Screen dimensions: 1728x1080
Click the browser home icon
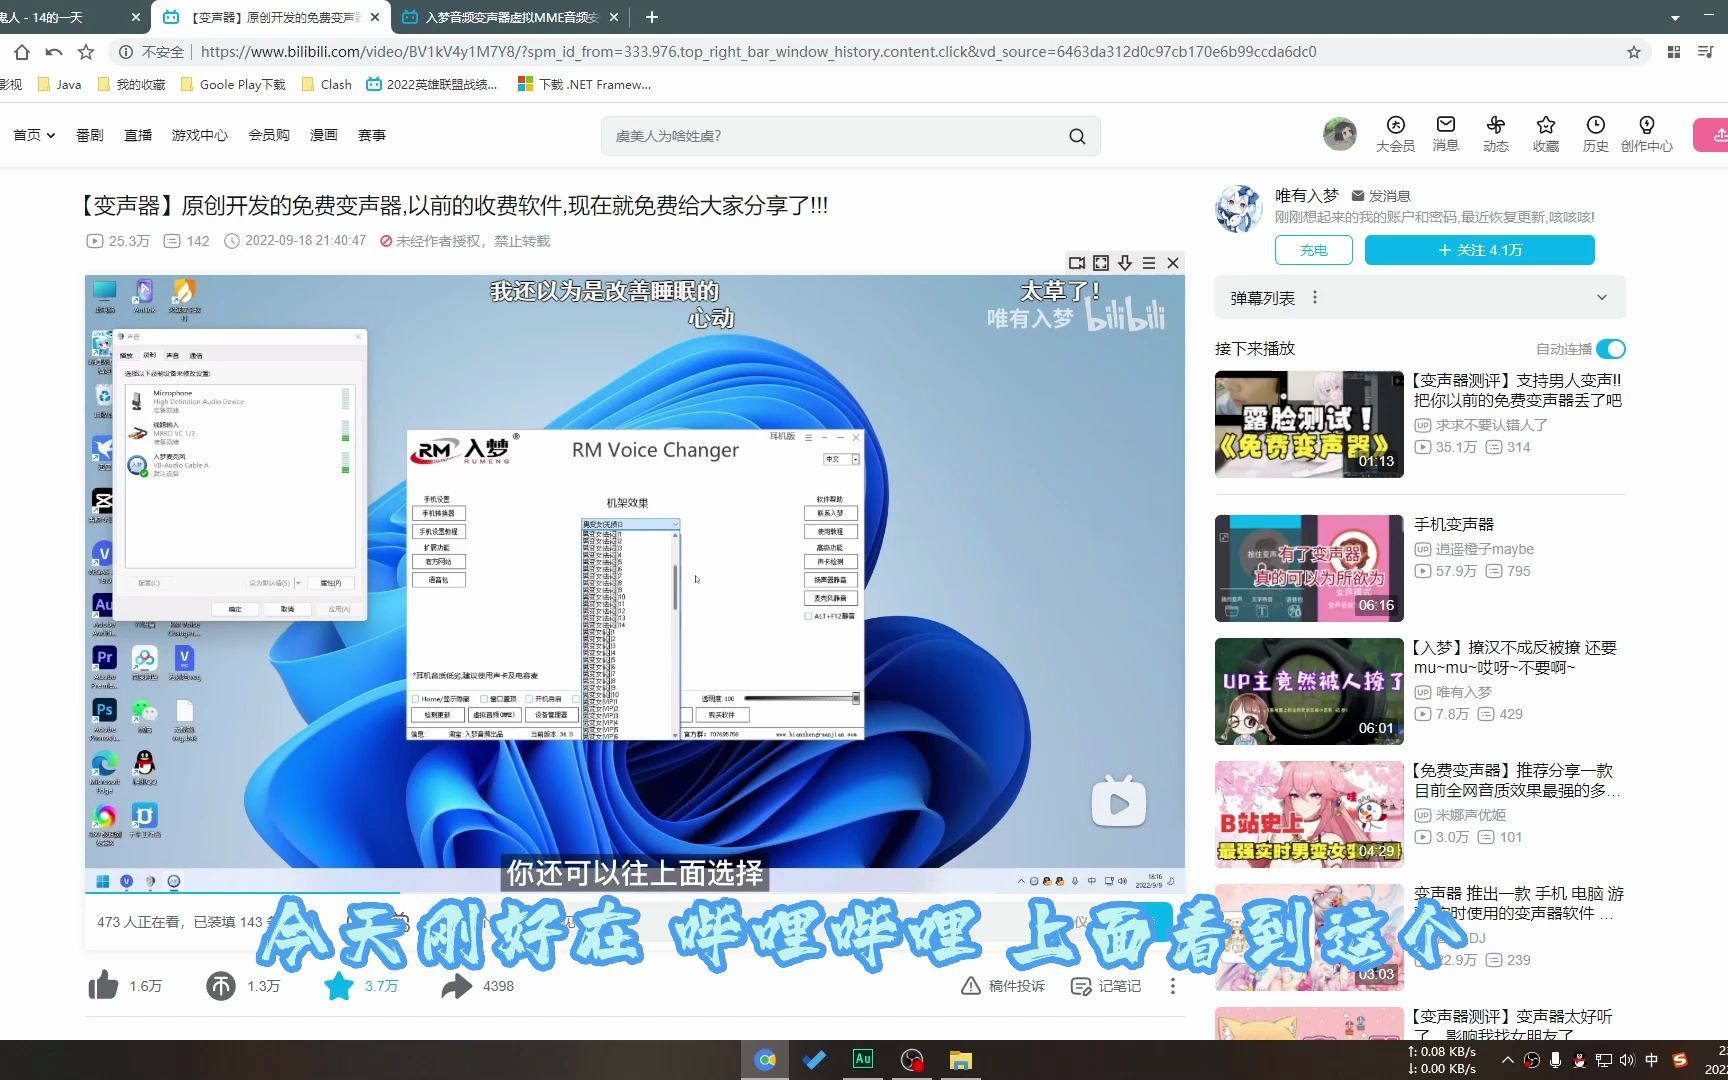[22, 52]
